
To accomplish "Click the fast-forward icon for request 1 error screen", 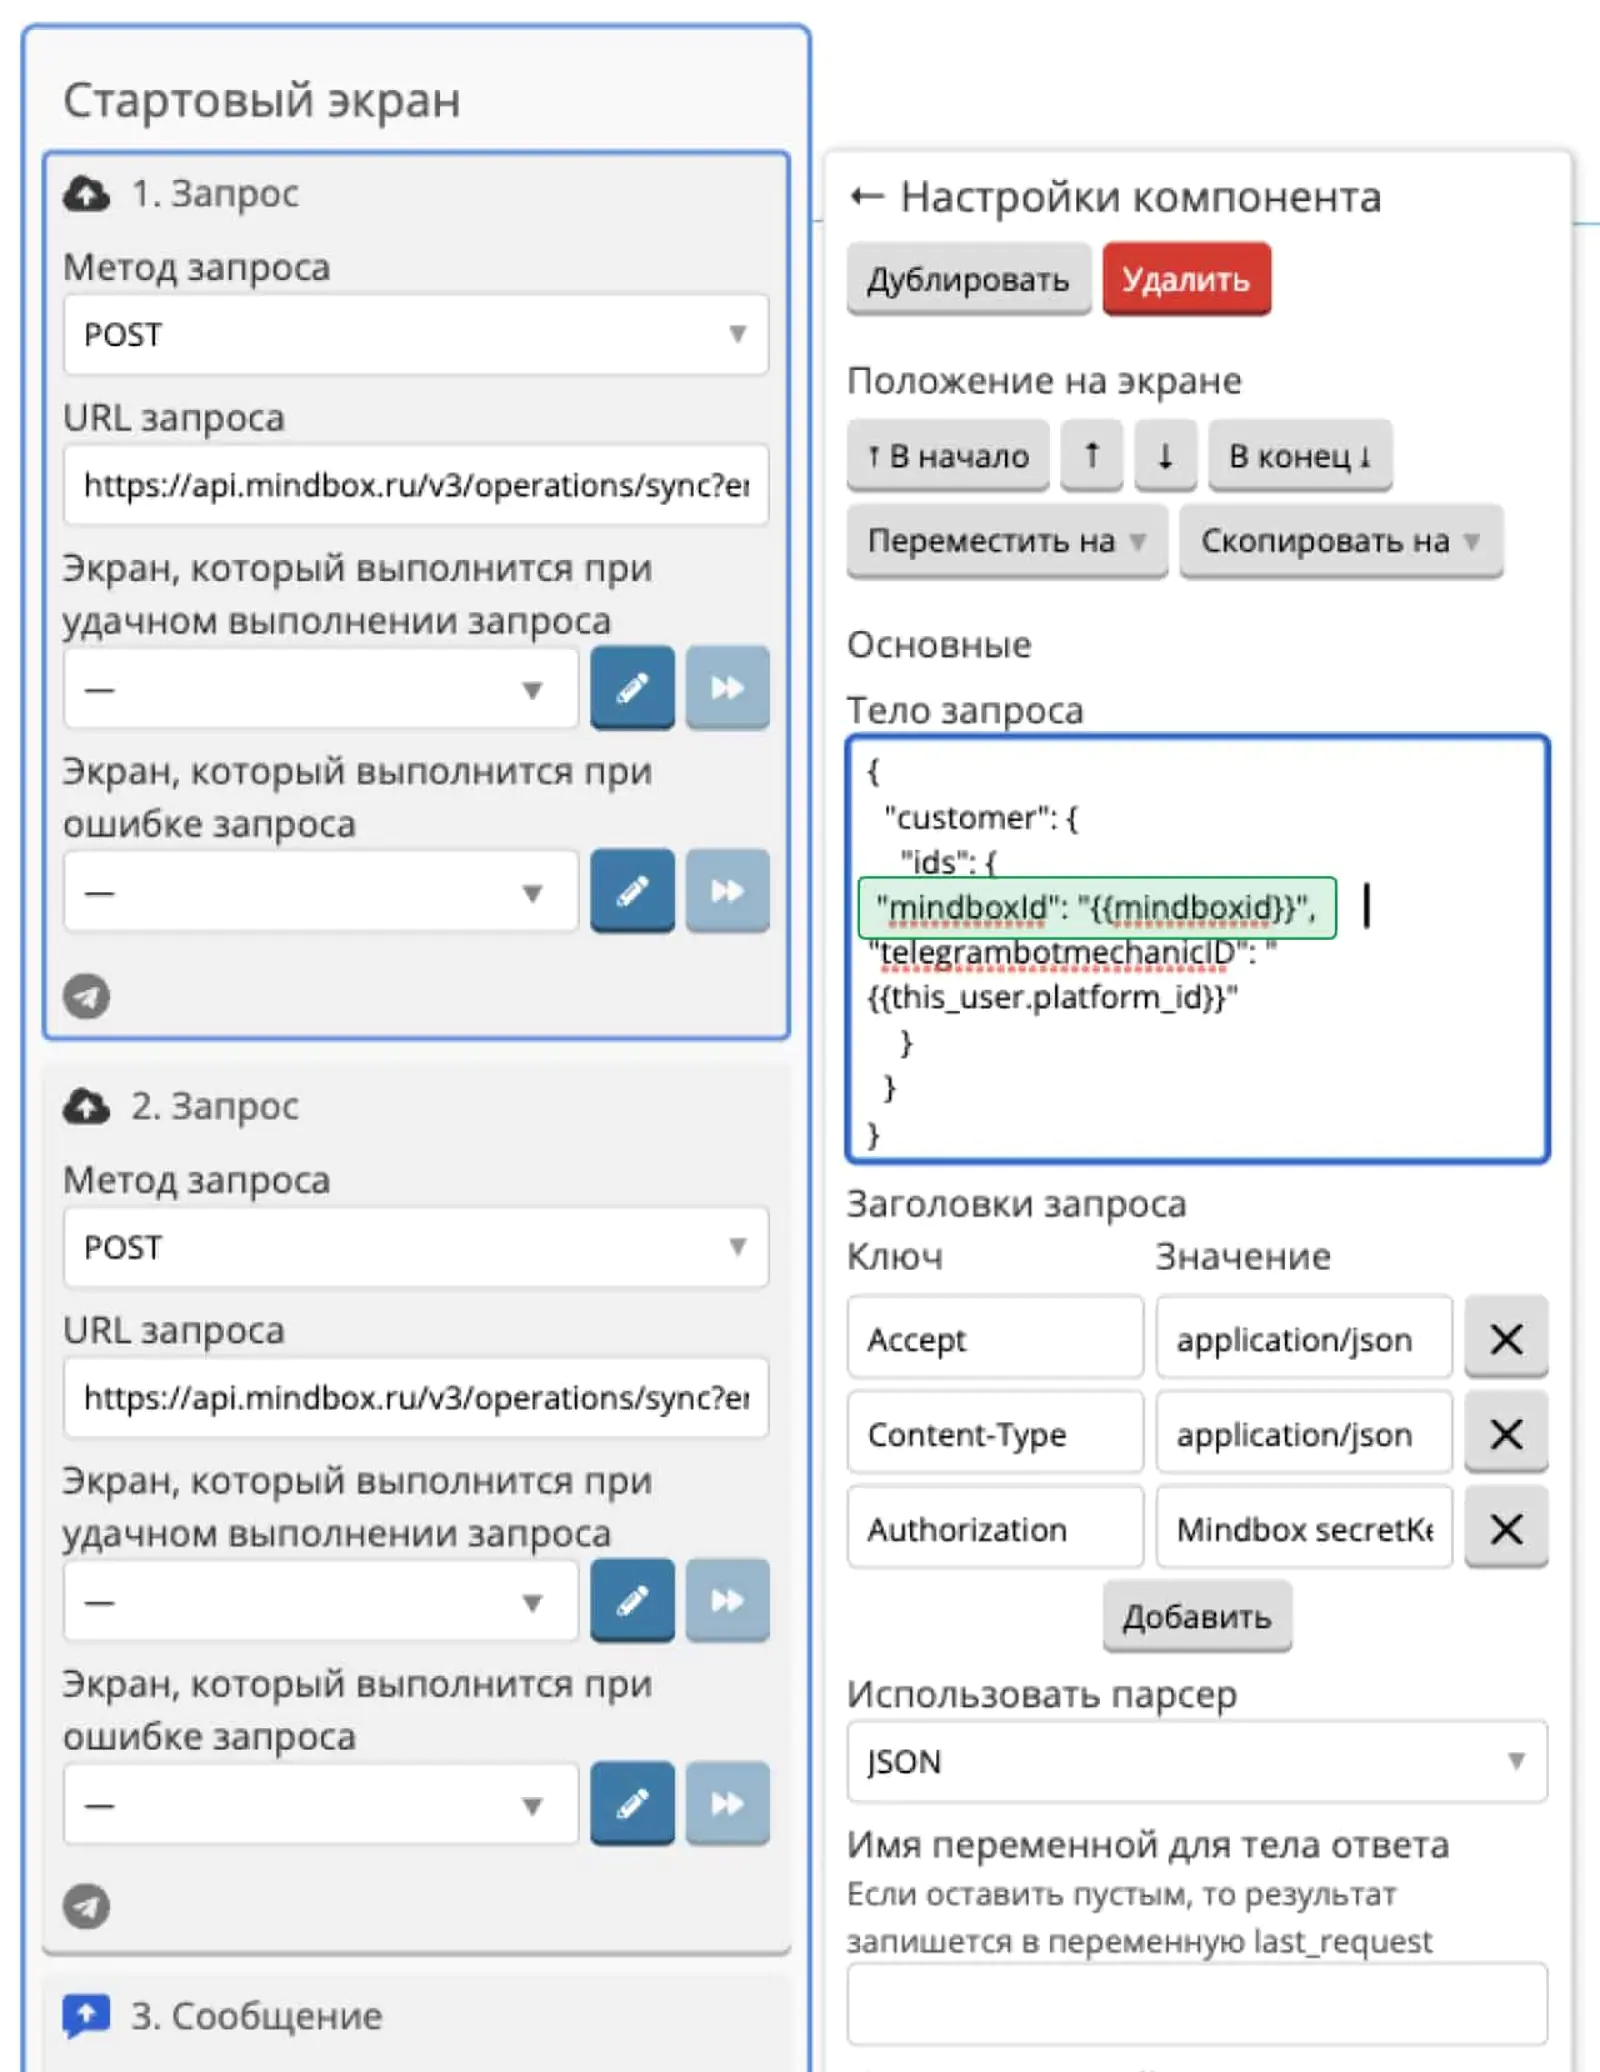I will click(727, 891).
